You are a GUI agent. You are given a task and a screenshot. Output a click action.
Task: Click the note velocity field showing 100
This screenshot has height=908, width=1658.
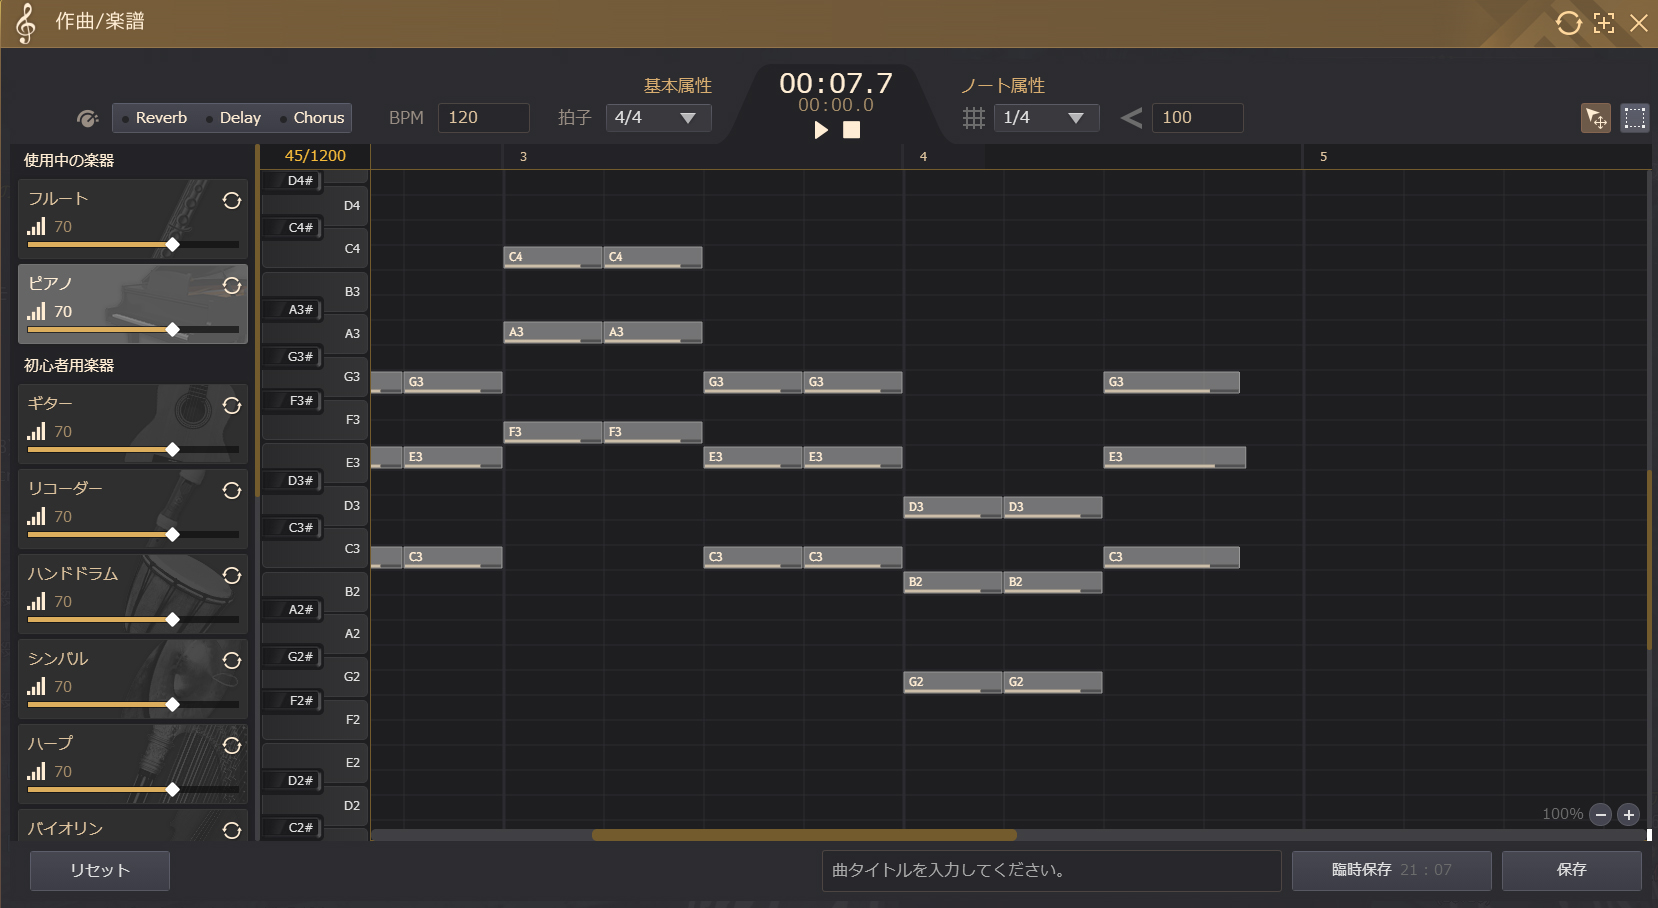point(1198,118)
